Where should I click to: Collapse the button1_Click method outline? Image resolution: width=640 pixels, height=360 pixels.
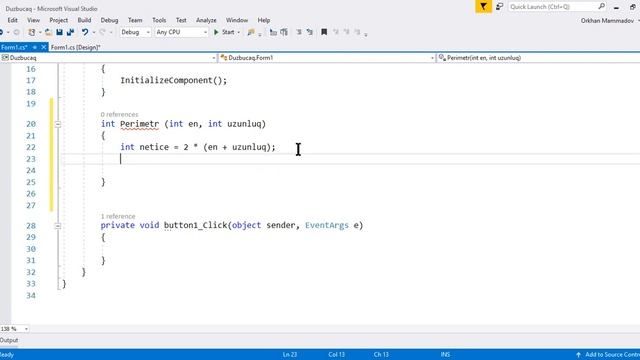pos(58,226)
